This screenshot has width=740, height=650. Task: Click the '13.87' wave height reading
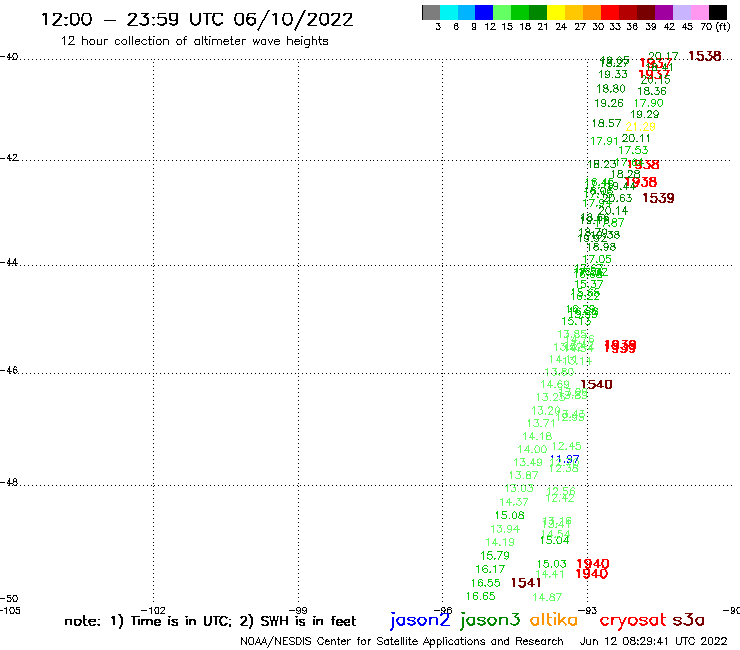click(523, 475)
